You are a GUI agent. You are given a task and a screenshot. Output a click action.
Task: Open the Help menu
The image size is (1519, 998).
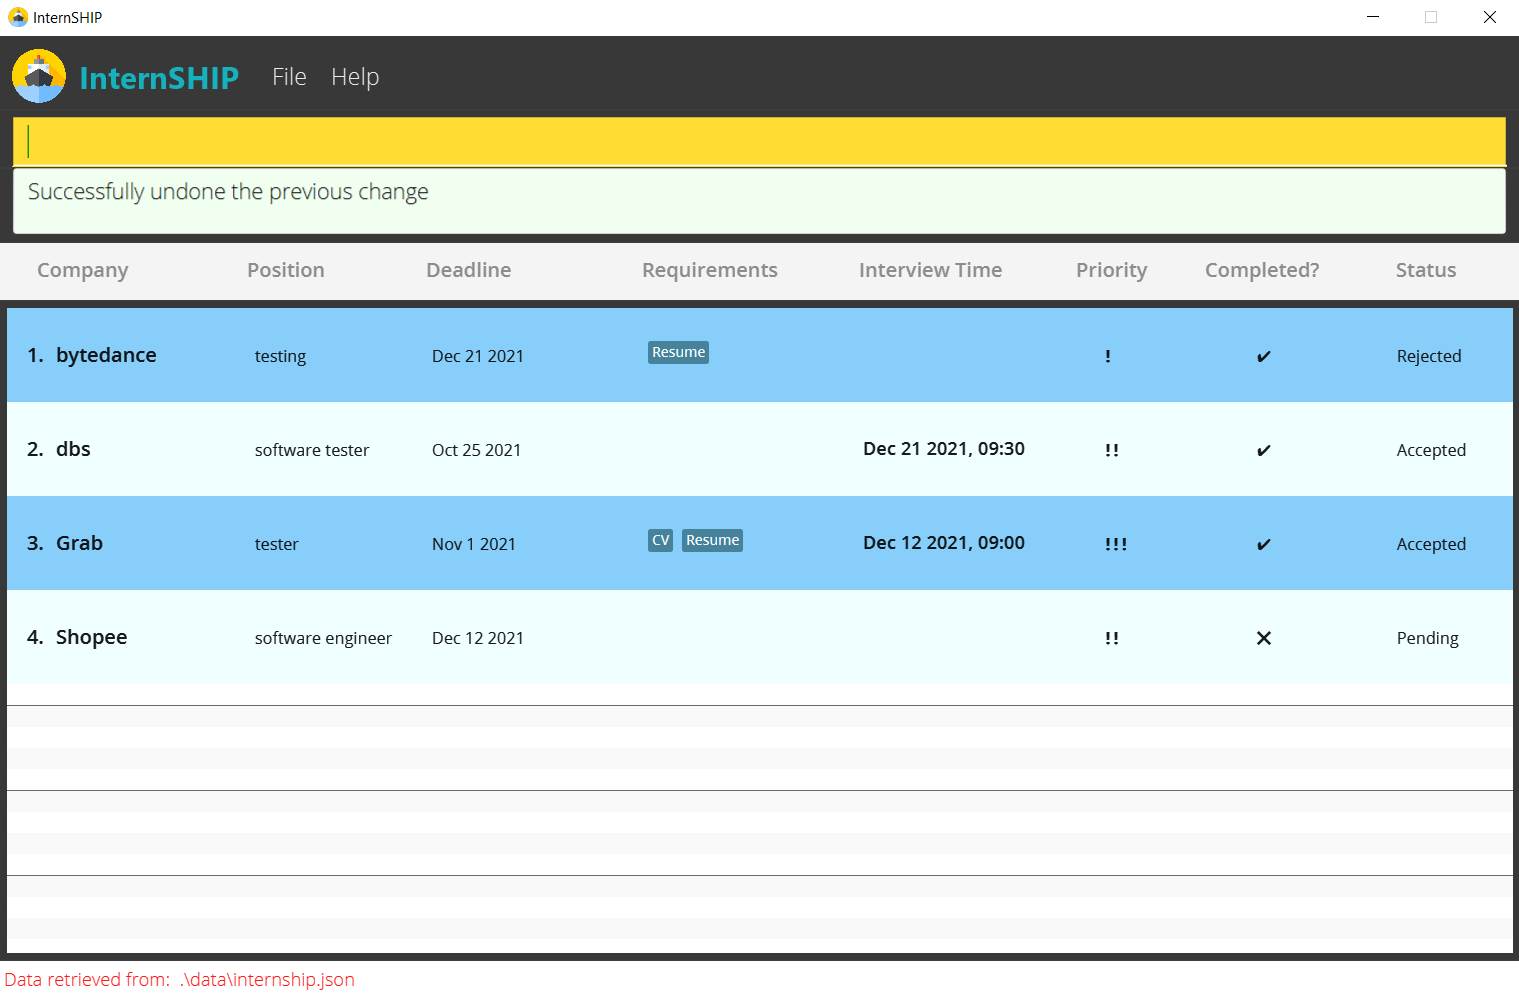(355, 77)
